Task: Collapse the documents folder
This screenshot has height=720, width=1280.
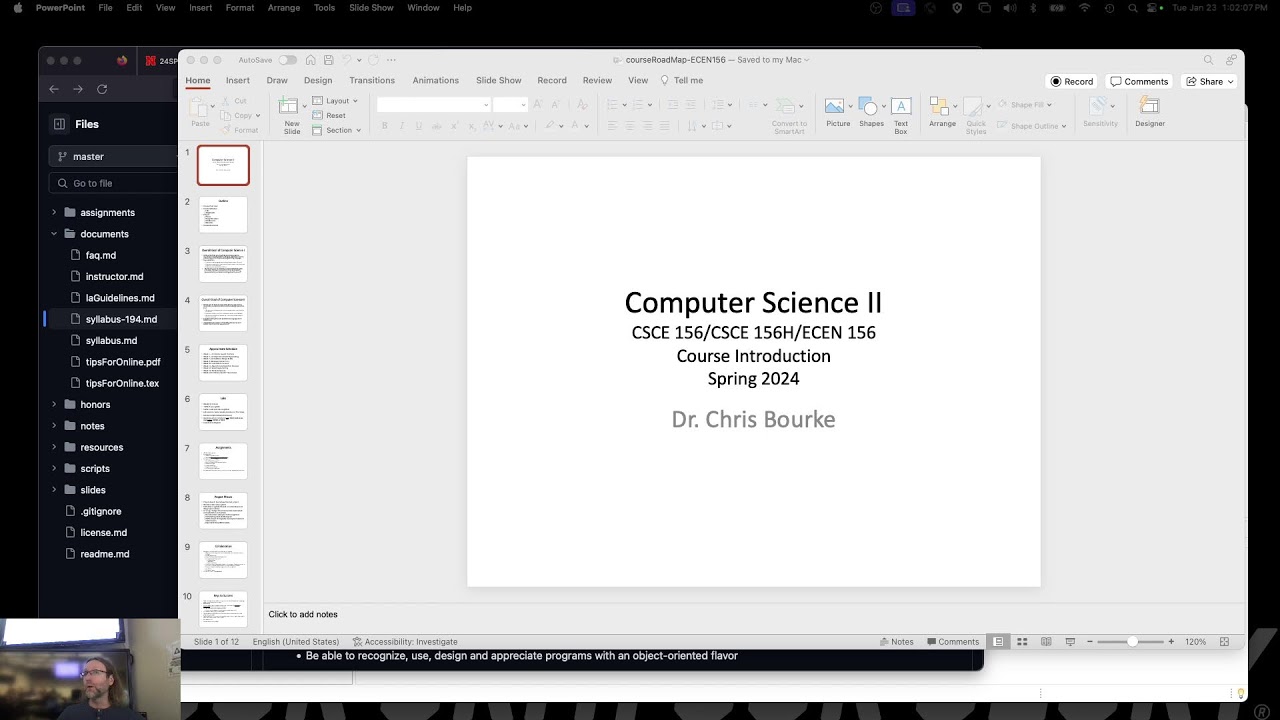Action: coord(54,234)
